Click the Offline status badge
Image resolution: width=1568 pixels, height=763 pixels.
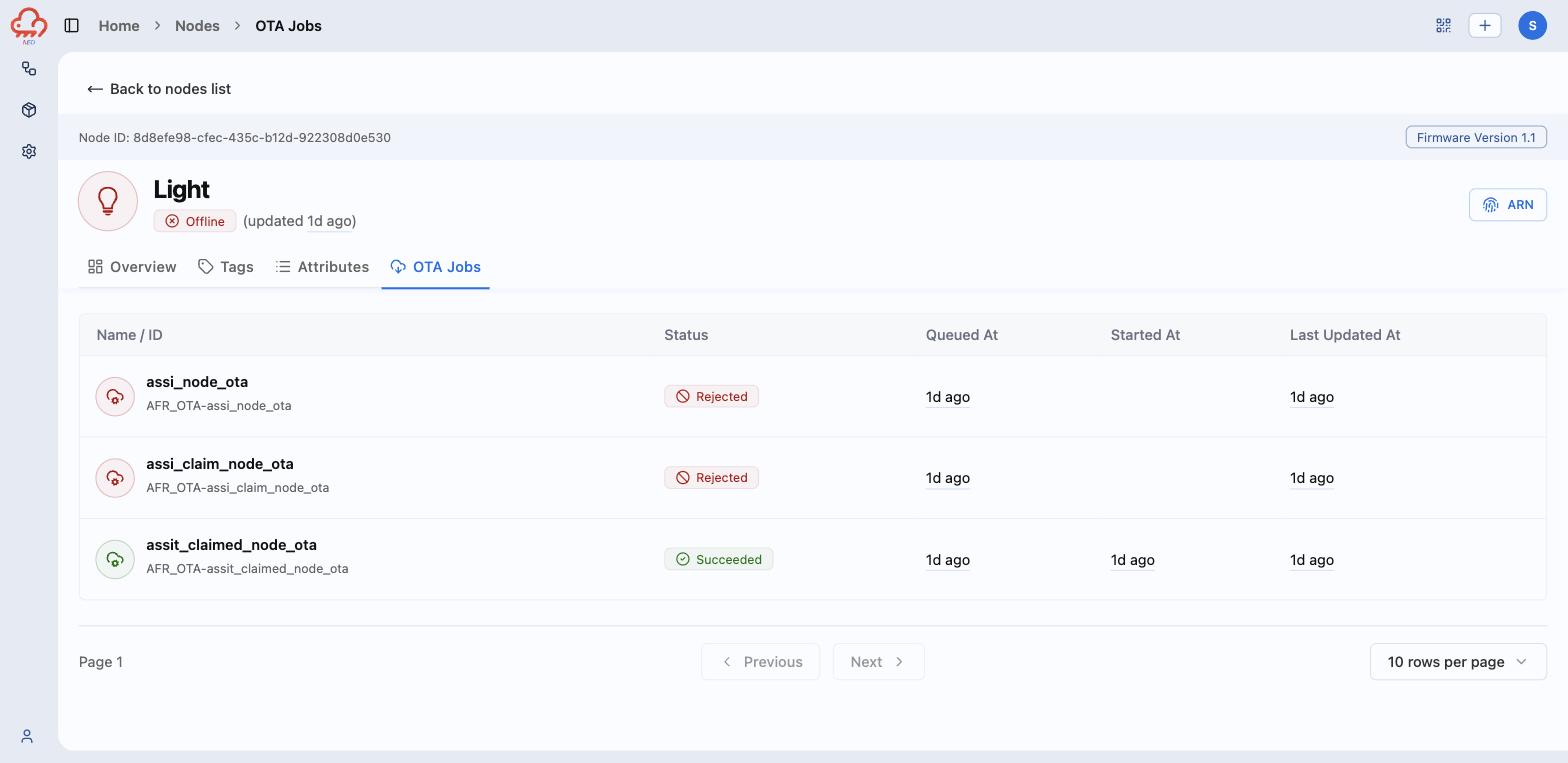click(195, 221)
